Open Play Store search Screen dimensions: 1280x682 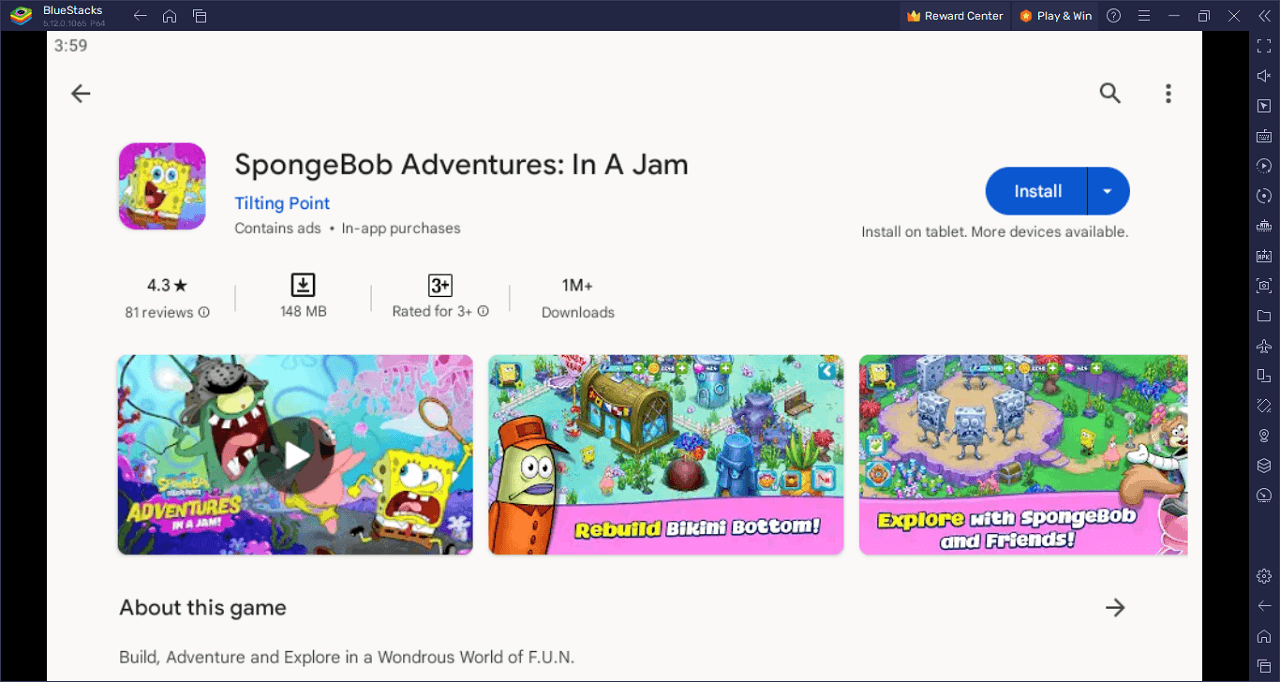(1110, 93)
